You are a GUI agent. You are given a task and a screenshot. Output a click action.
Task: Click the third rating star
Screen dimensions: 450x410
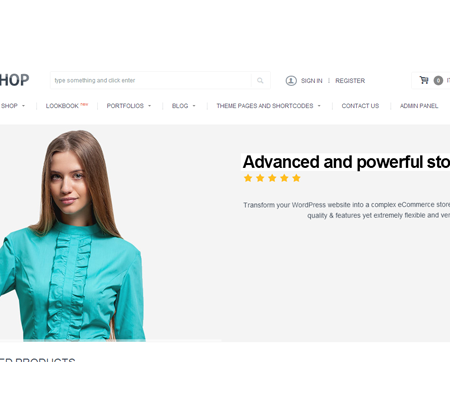[272, 178]
